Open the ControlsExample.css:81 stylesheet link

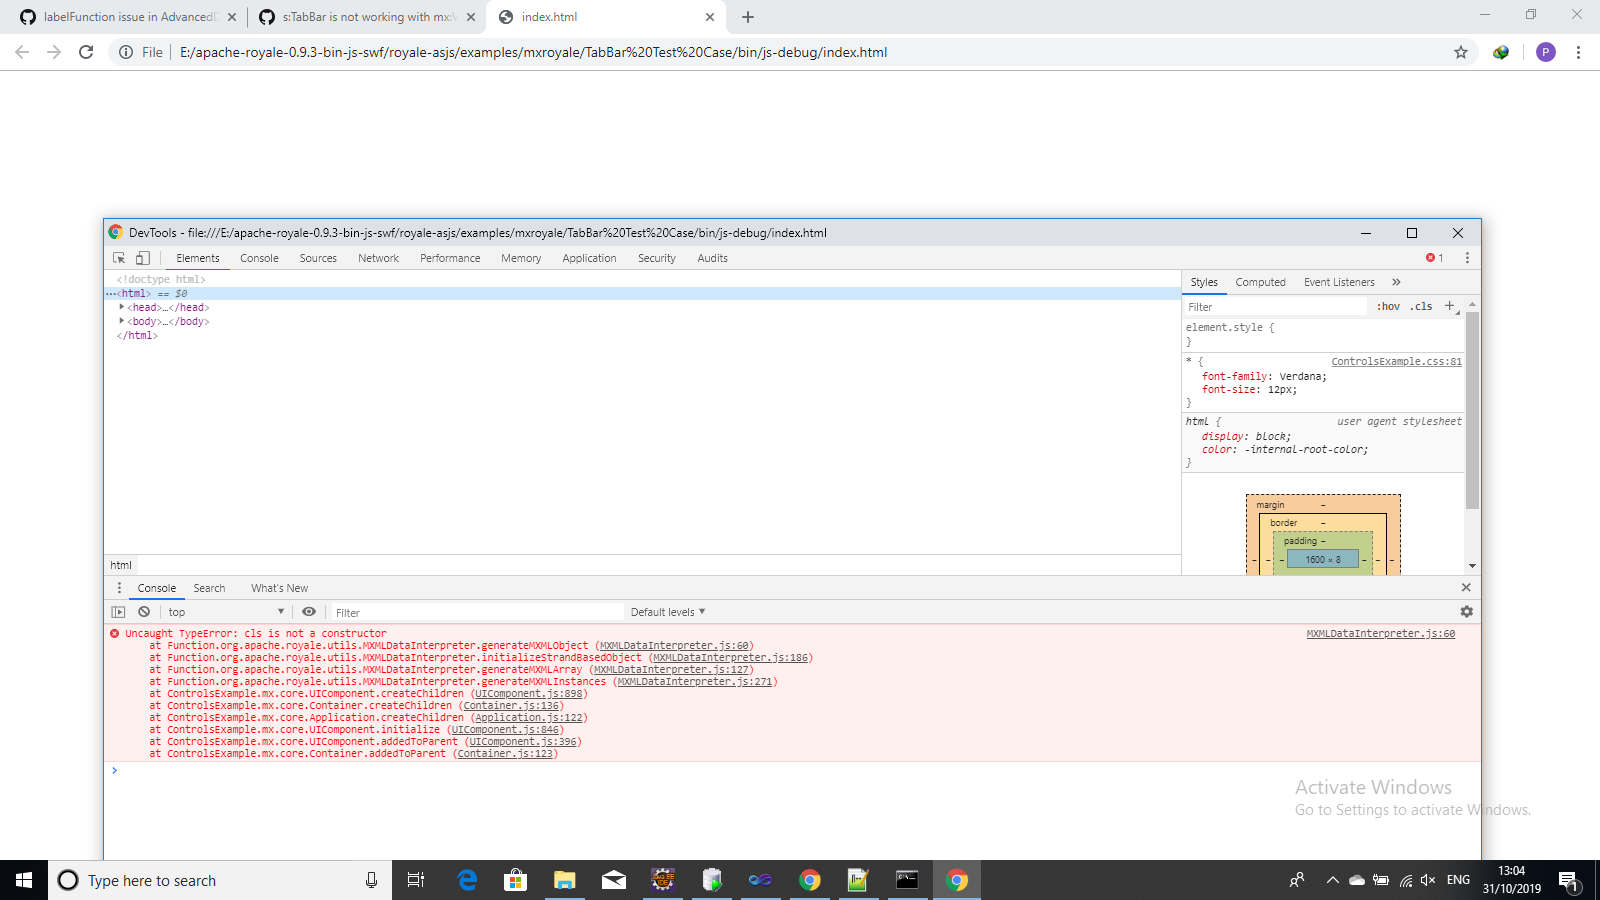pyautogui.click(x=1396, y=361)
